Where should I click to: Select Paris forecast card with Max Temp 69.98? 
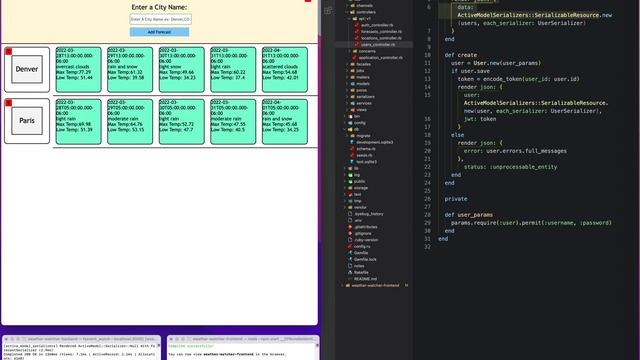(78, 122)
